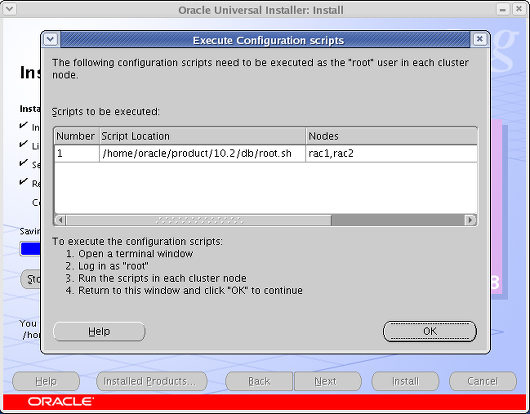Click the Oracle Universal Installer: Install title bar
530x414 pixels.
pos(260,10)
